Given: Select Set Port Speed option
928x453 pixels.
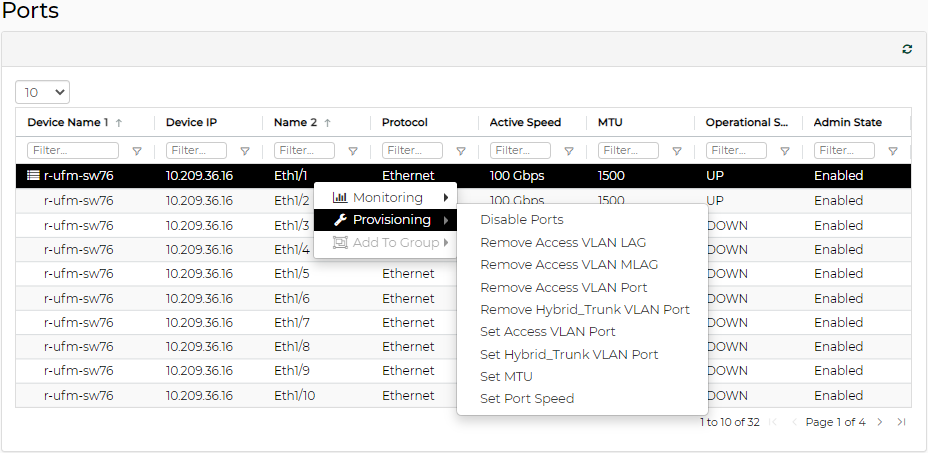Looking at the screenshot, I should (527, 398).
